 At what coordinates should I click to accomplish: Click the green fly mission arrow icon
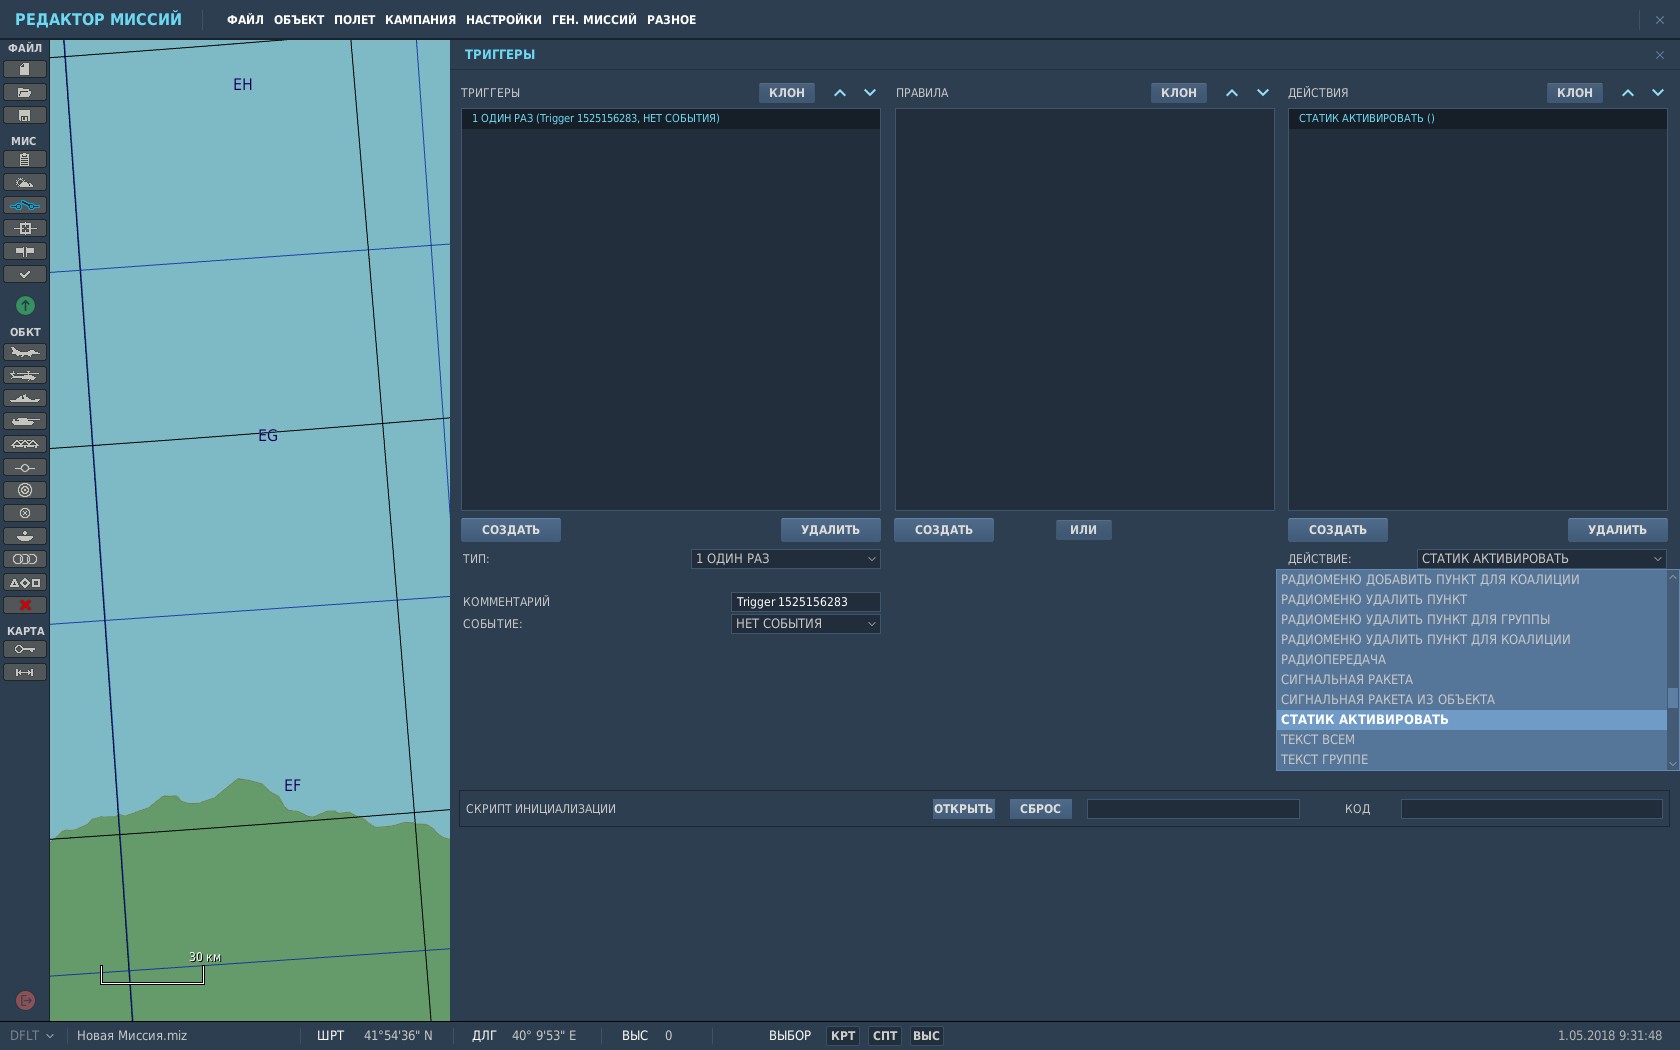pos(25,305)
